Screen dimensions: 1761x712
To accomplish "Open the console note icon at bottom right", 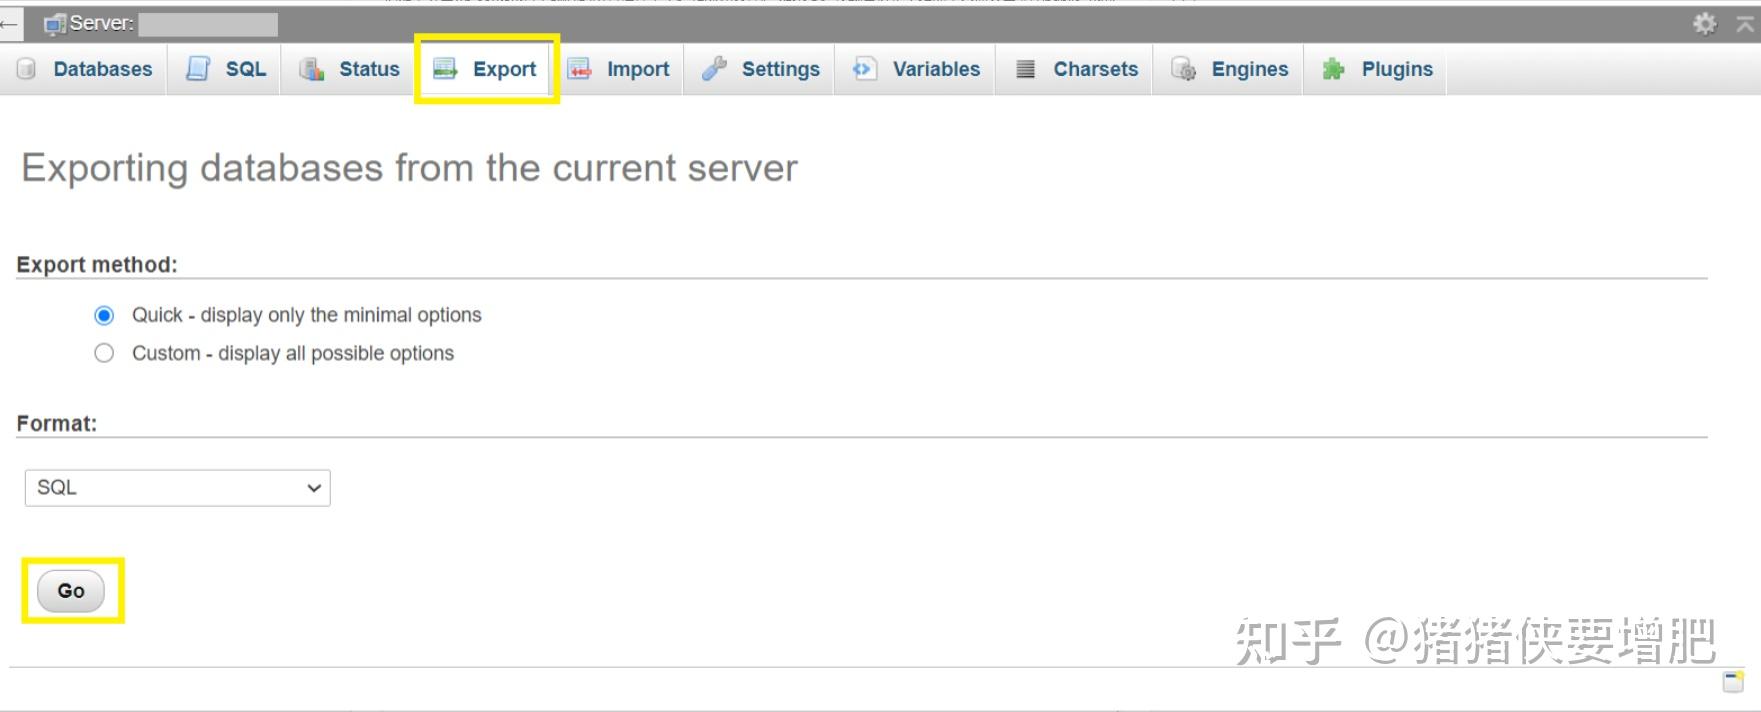I will pyautogui.click(x=1734, y=682).
